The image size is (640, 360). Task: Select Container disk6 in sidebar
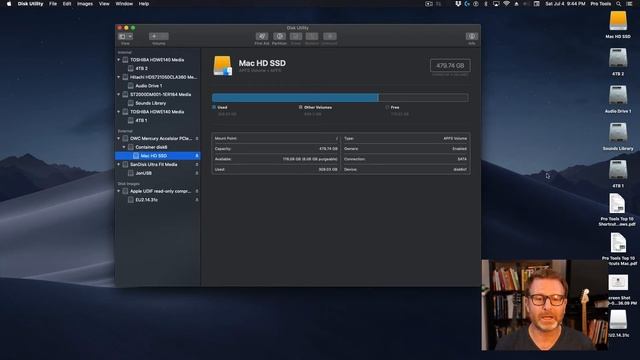158,147
